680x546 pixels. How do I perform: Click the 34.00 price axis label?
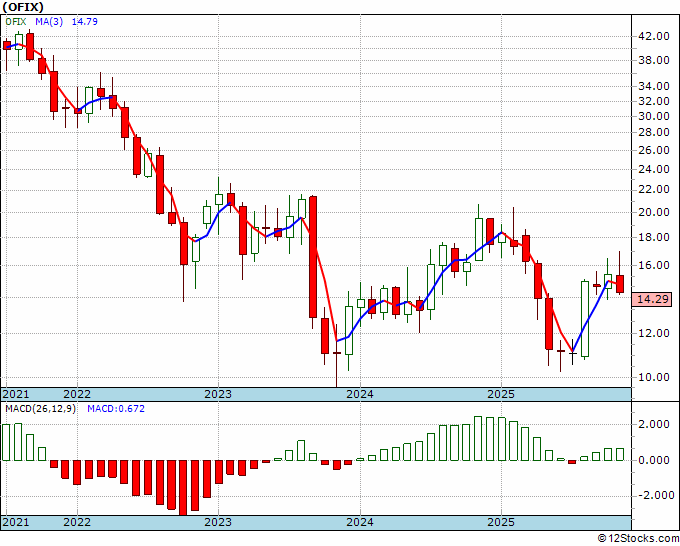click(x=654, y=86)
